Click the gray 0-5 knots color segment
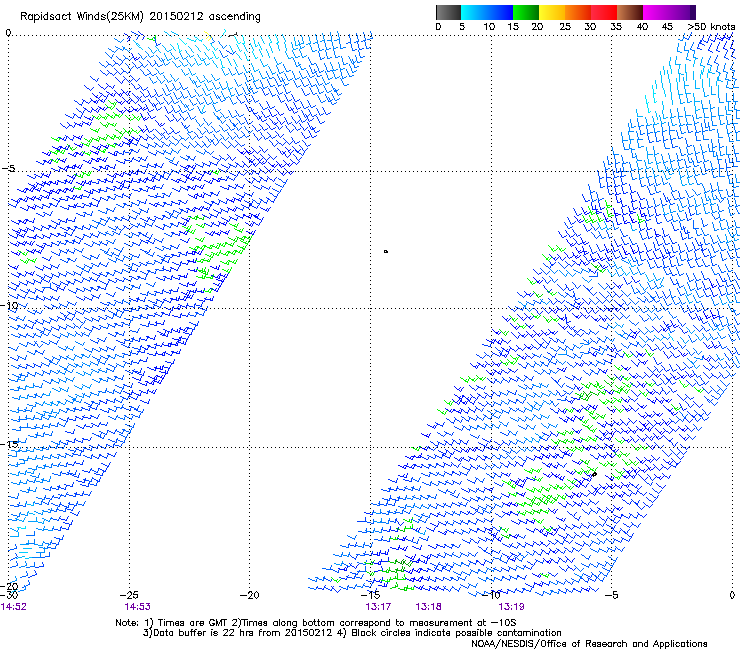This screenshot has width=740, height=650. 448,12
